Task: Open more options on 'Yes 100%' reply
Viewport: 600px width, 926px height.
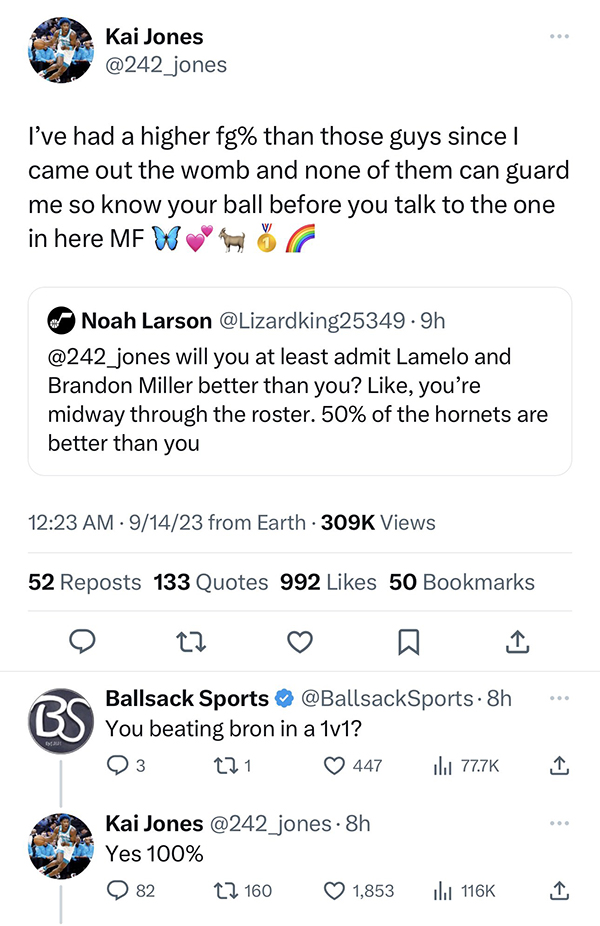Action: click(560, 823)
